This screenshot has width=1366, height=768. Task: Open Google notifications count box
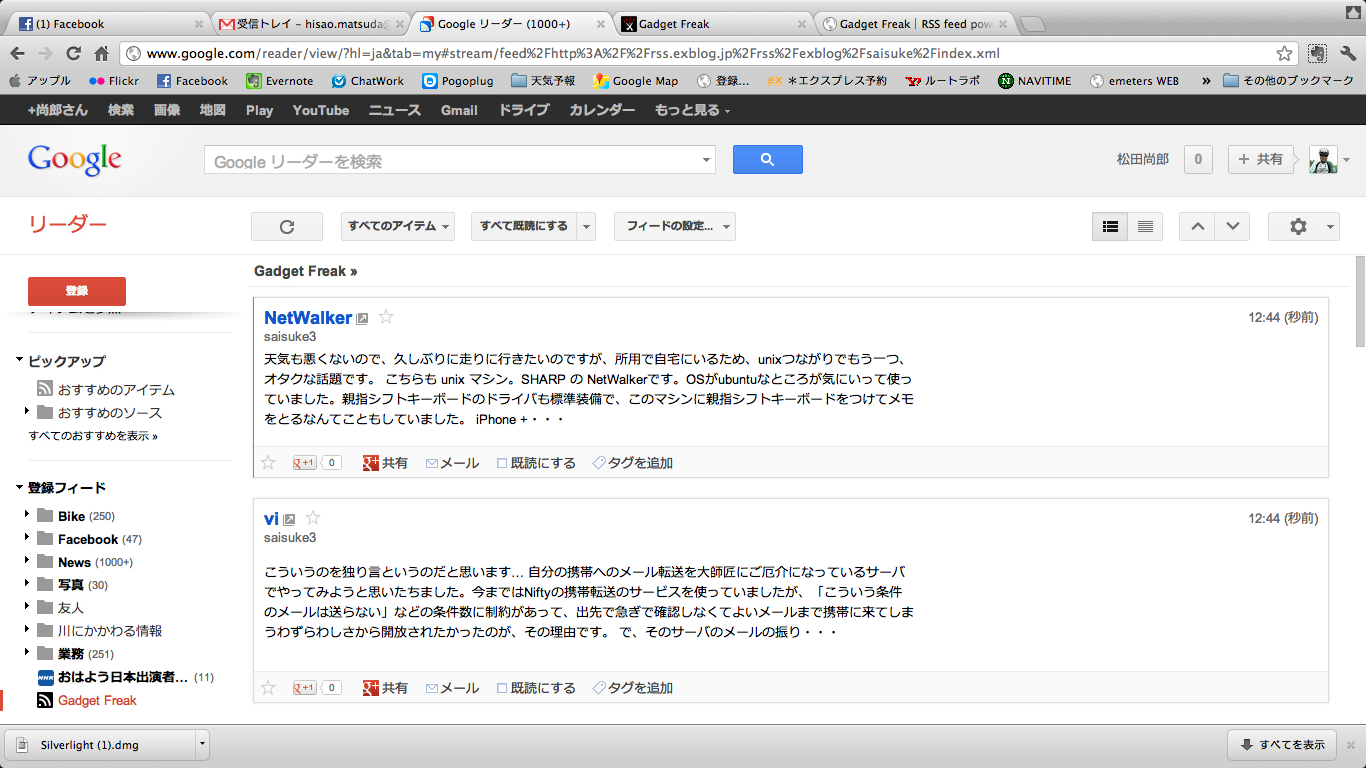click(1198, 159)
